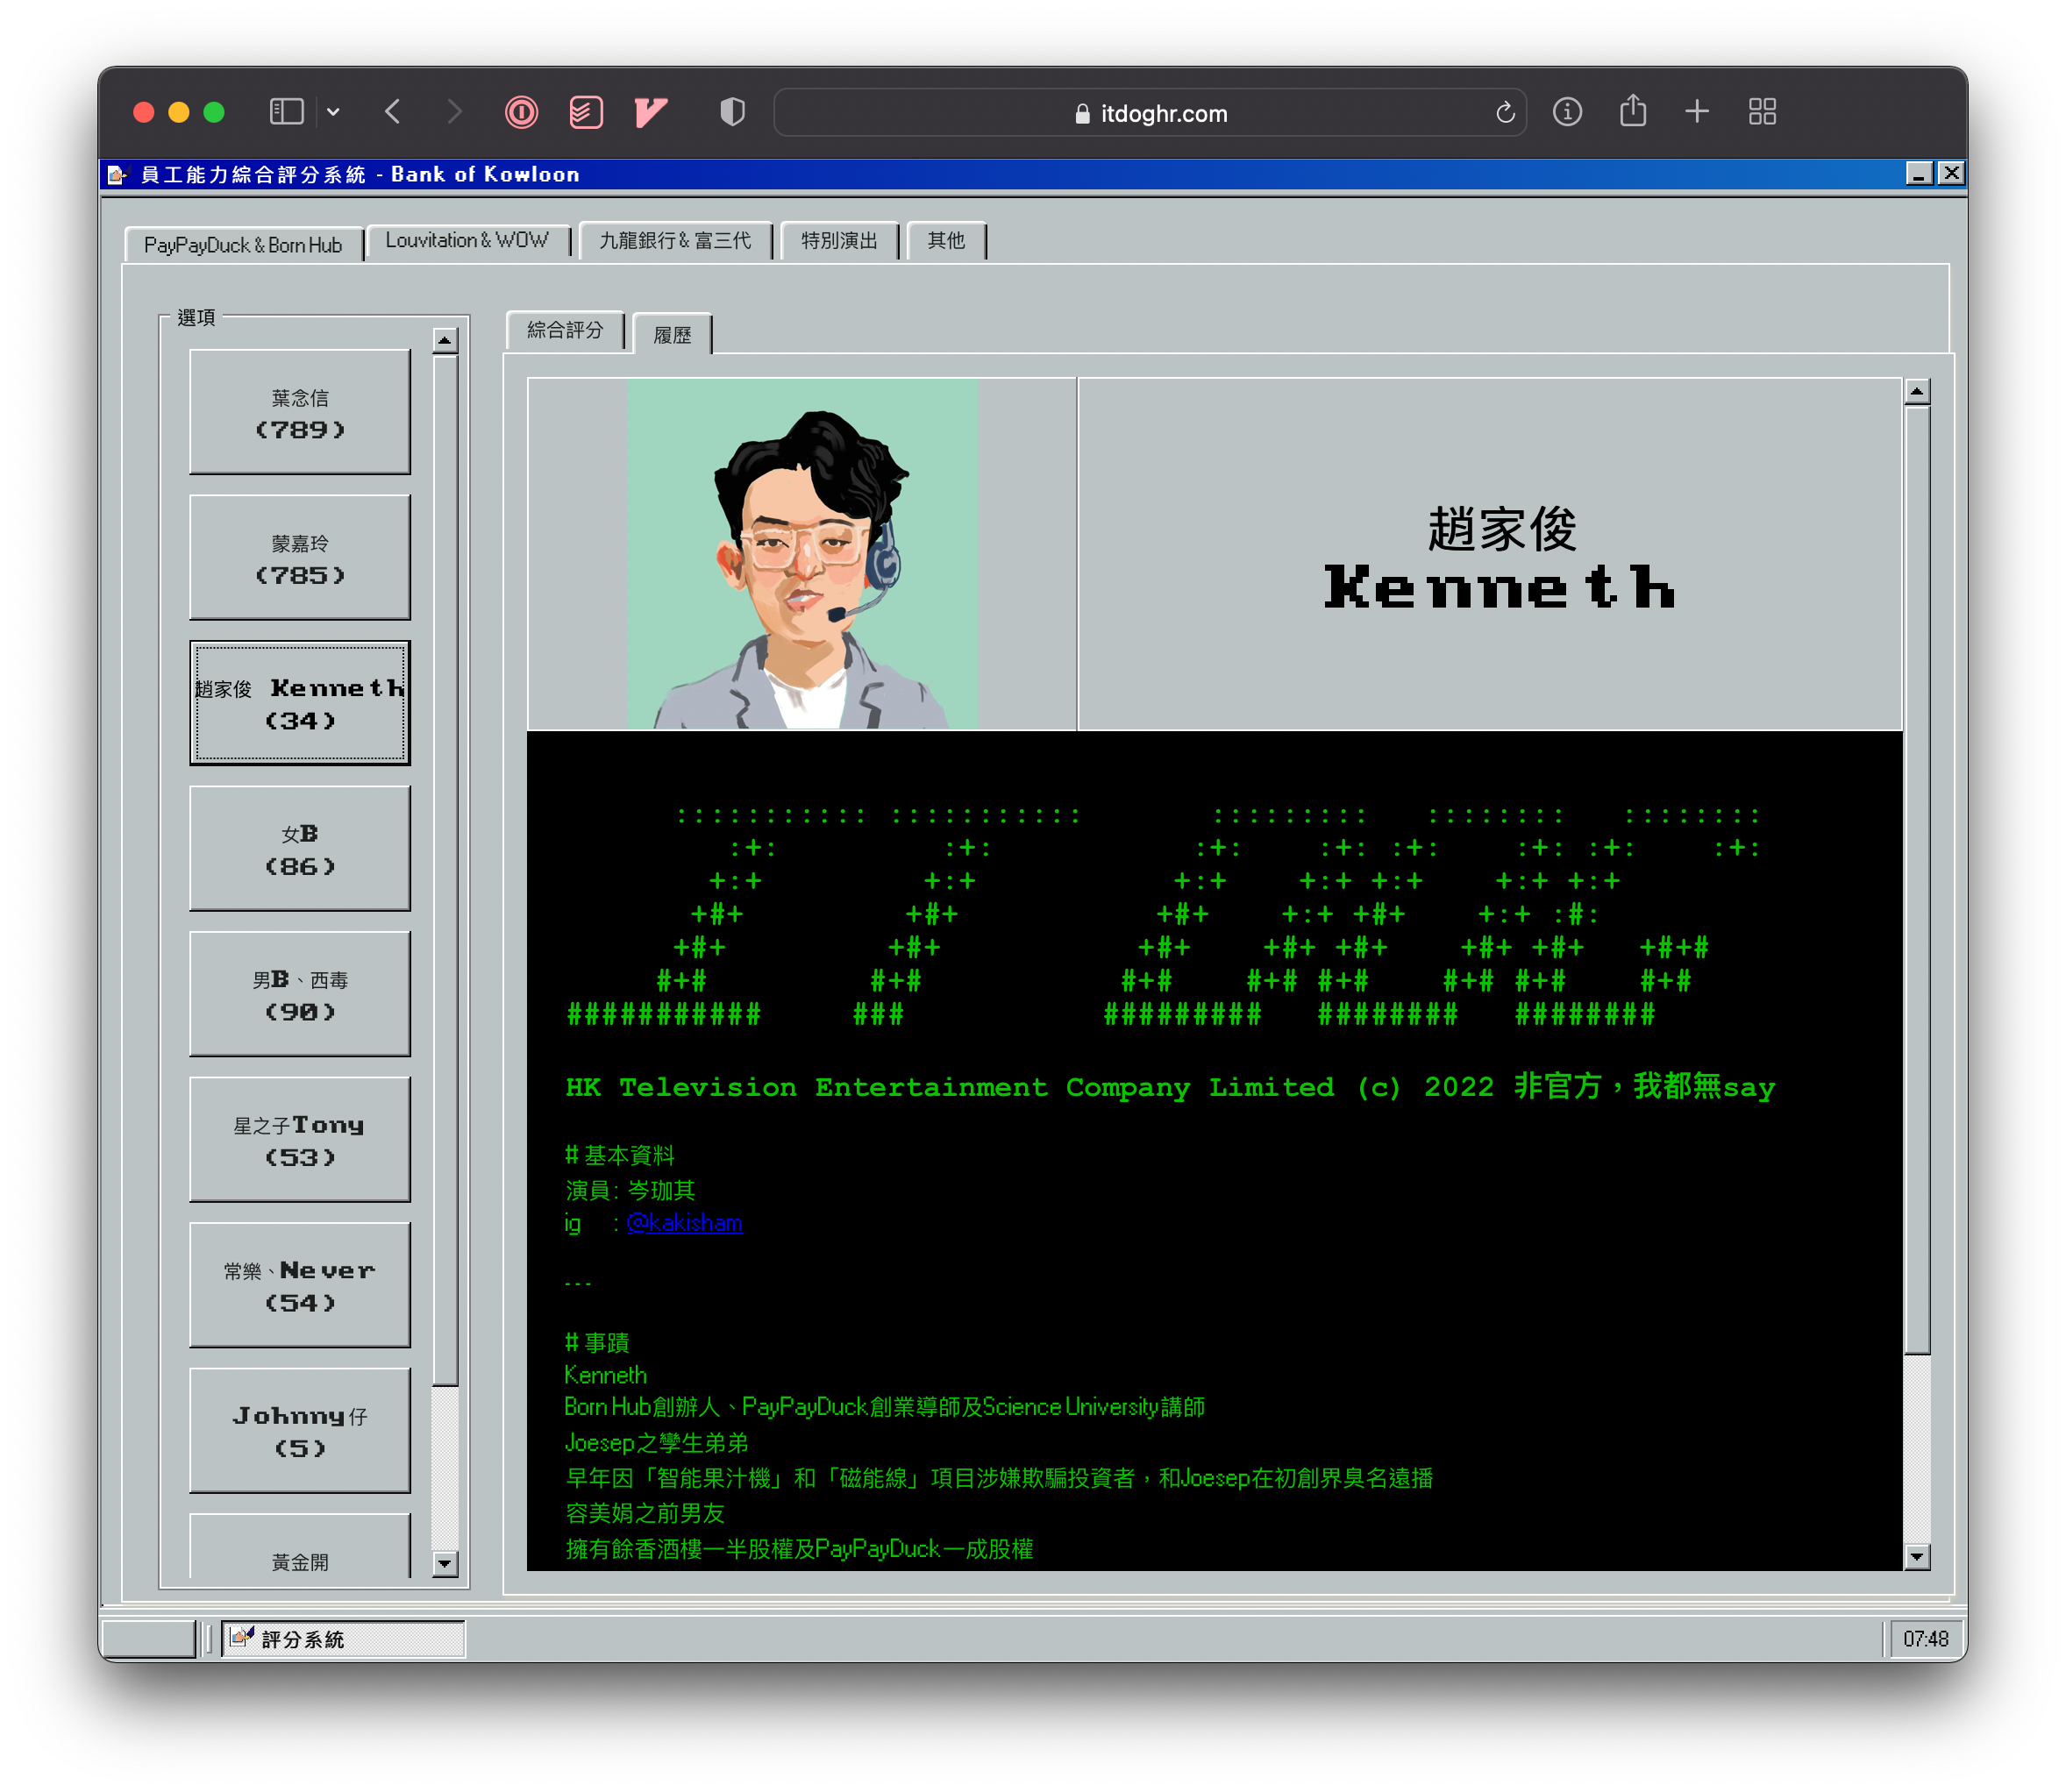Click the itdoghr.com address bar
This screenshot has height=1792, width=2066.
pos(1150,113)
